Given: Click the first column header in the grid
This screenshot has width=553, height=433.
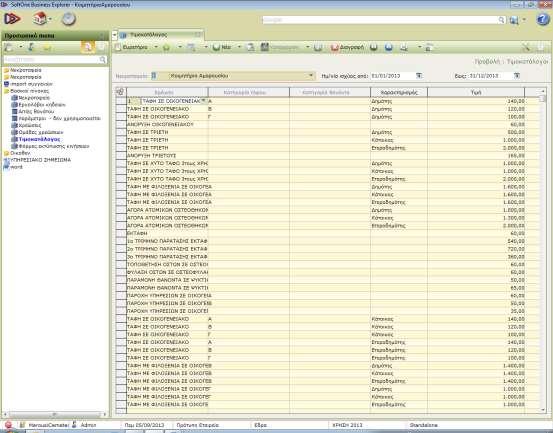Looking at the screenshot, I should tap(167, 92).
